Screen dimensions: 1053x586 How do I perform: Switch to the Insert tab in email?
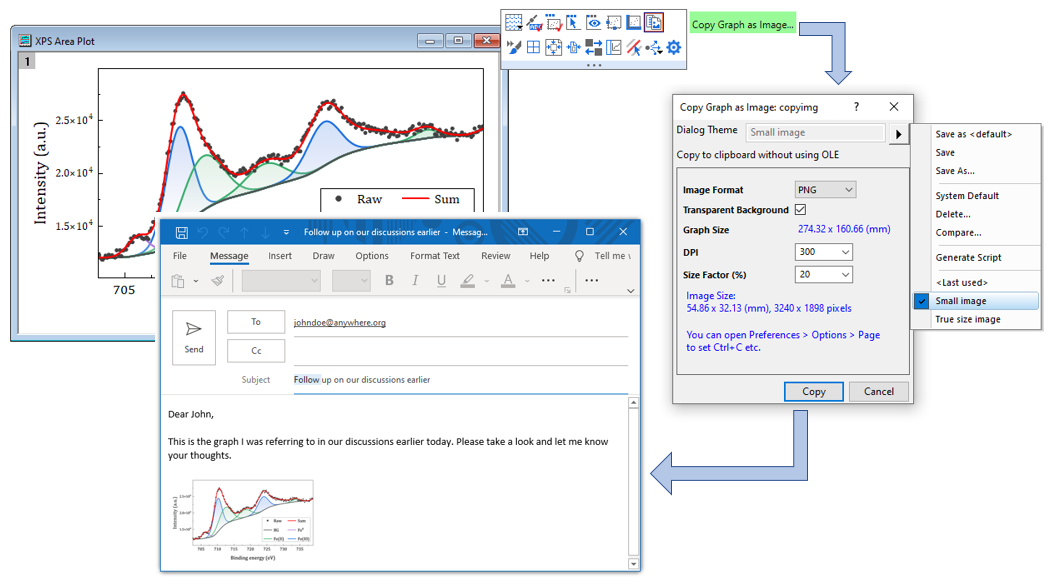(x=280, y=256)
